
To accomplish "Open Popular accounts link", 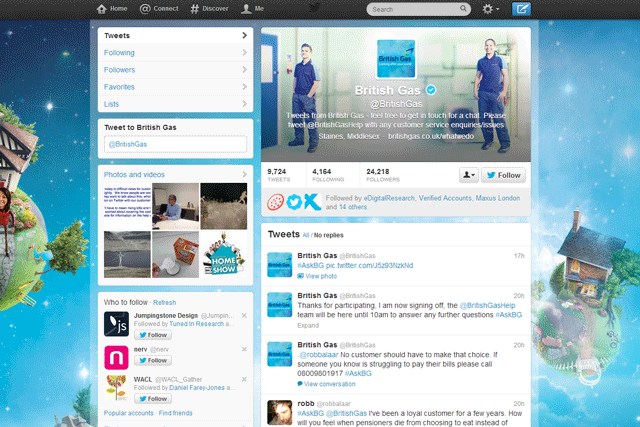I will (x=129, y=413).
